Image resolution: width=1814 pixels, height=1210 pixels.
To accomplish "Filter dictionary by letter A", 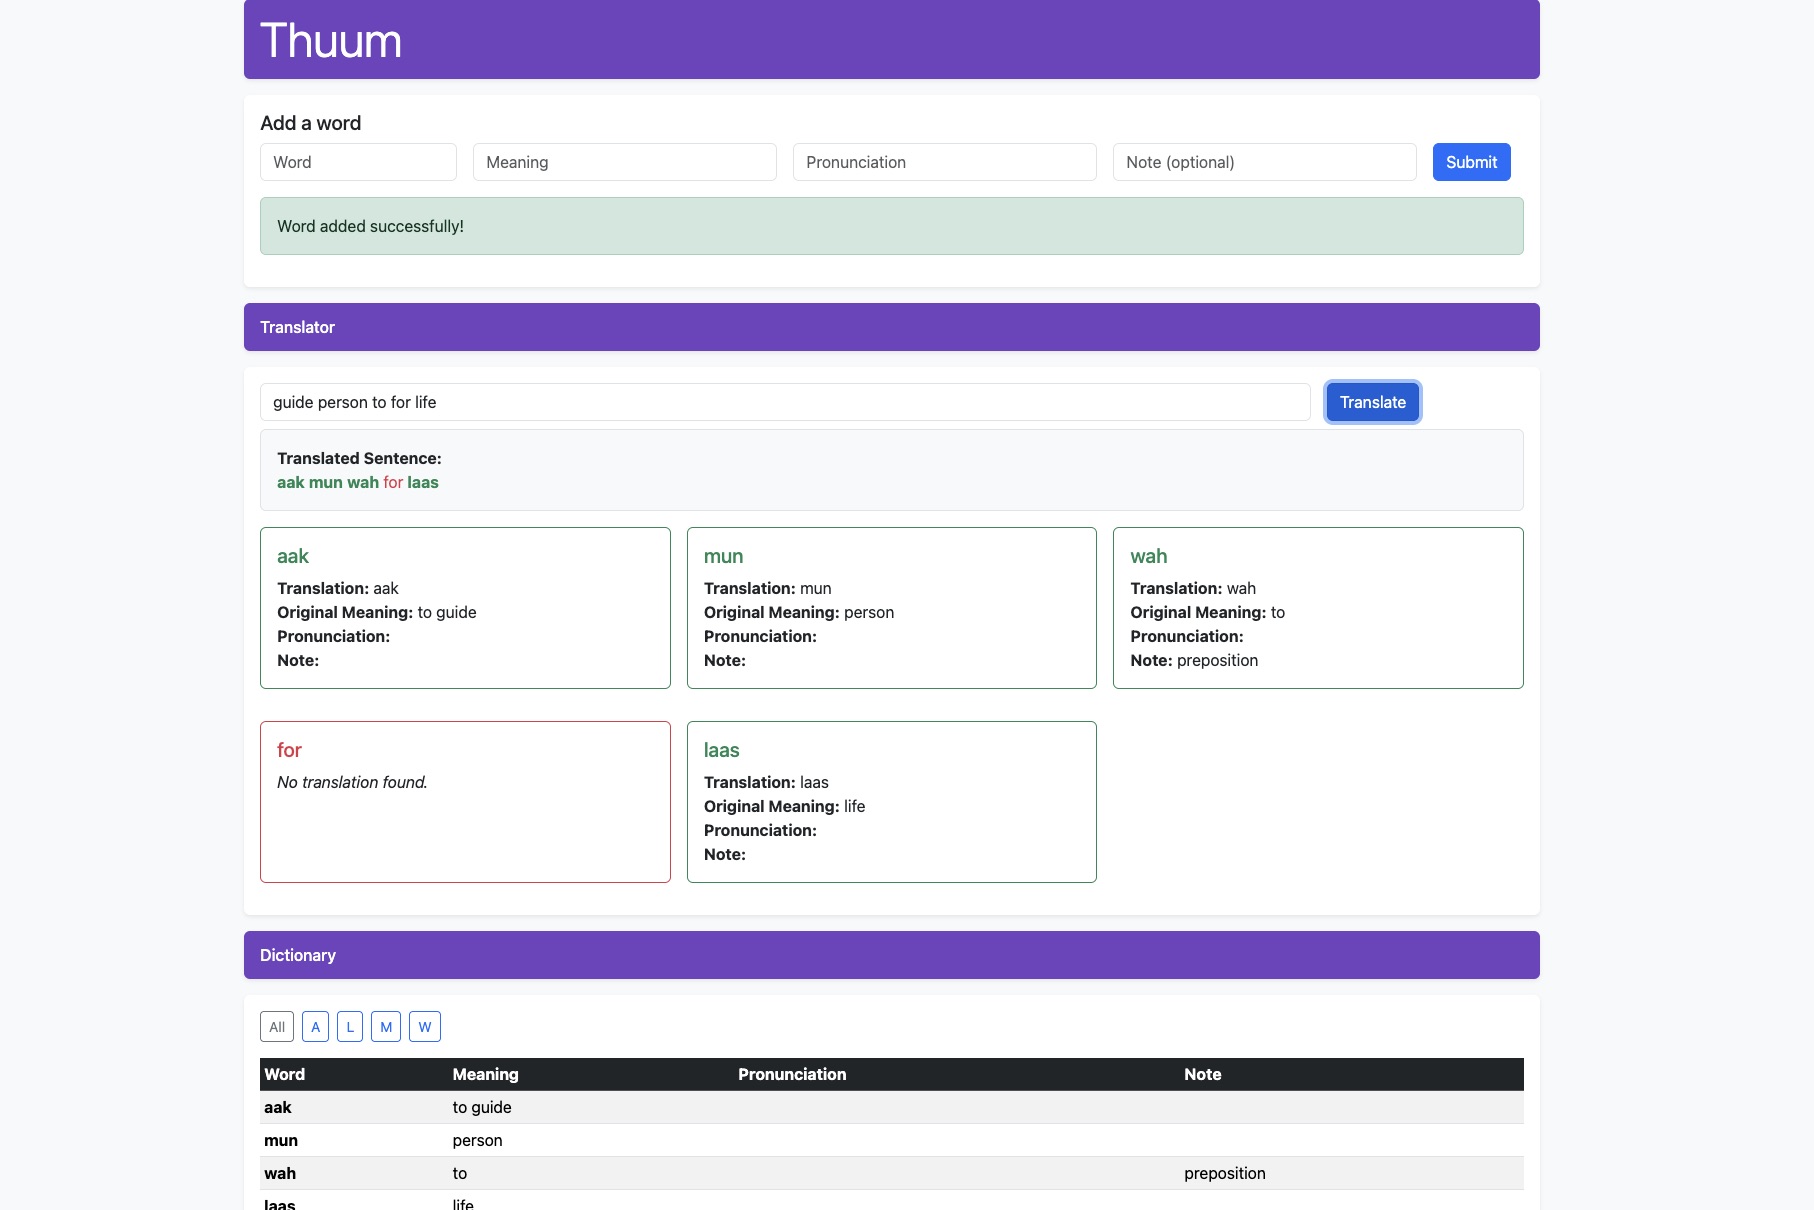I will 315,1027.
